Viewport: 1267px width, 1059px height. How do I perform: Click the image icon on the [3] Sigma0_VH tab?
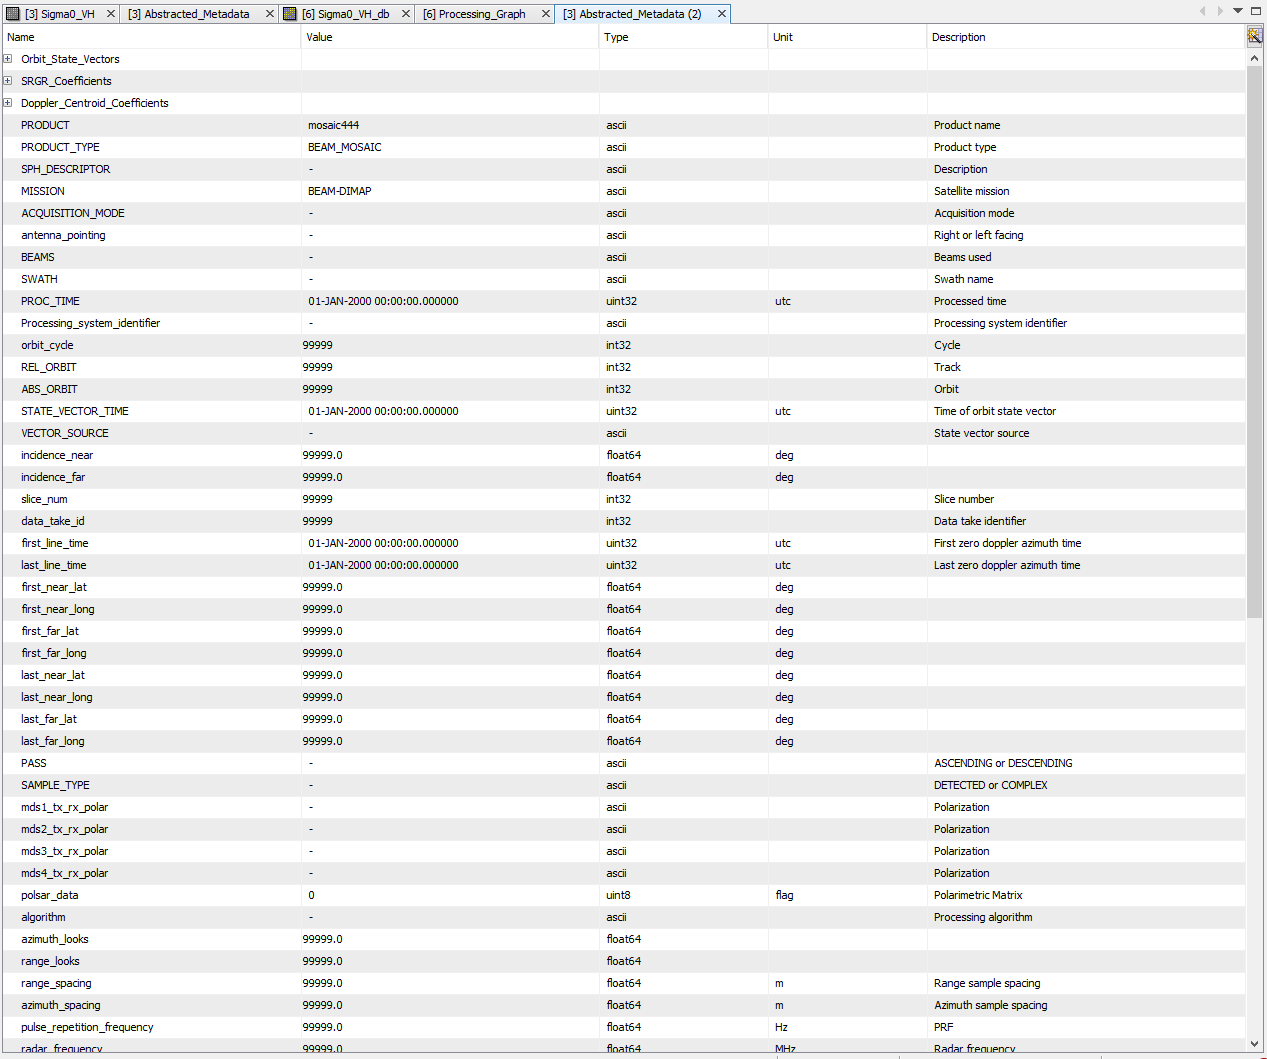pos(13,14)
